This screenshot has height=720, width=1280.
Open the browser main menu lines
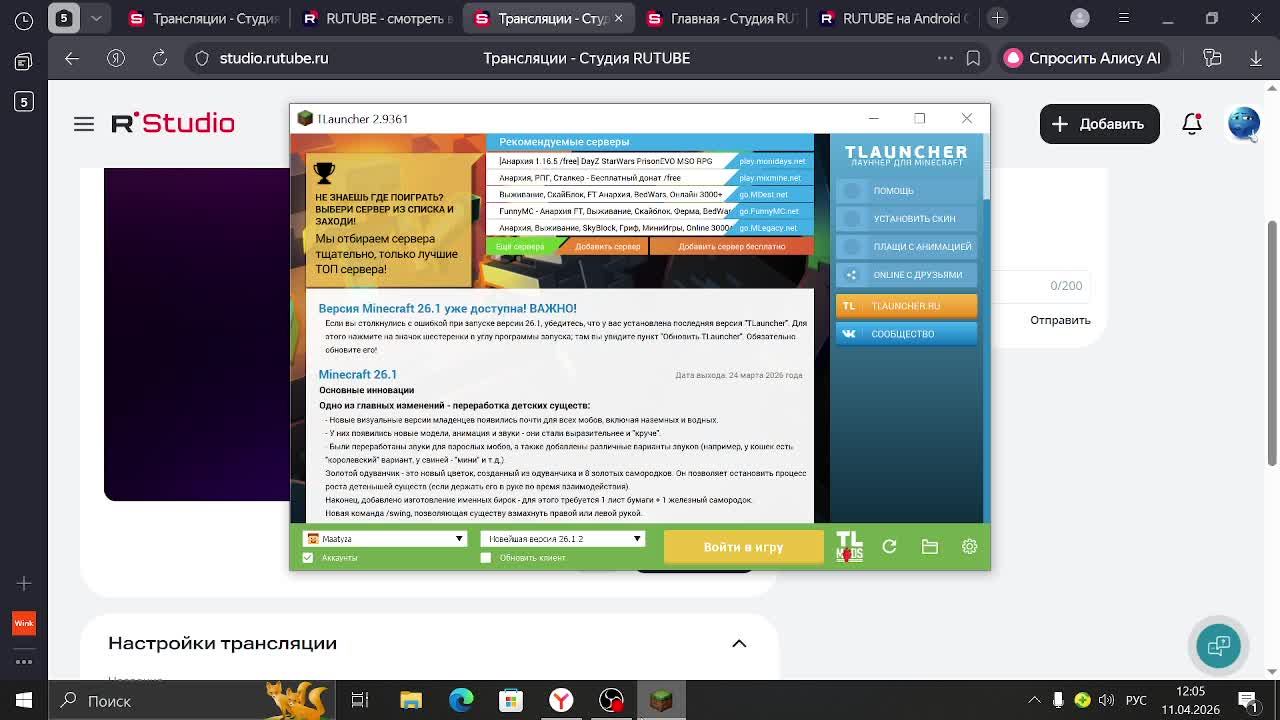tap(1124, 18)
